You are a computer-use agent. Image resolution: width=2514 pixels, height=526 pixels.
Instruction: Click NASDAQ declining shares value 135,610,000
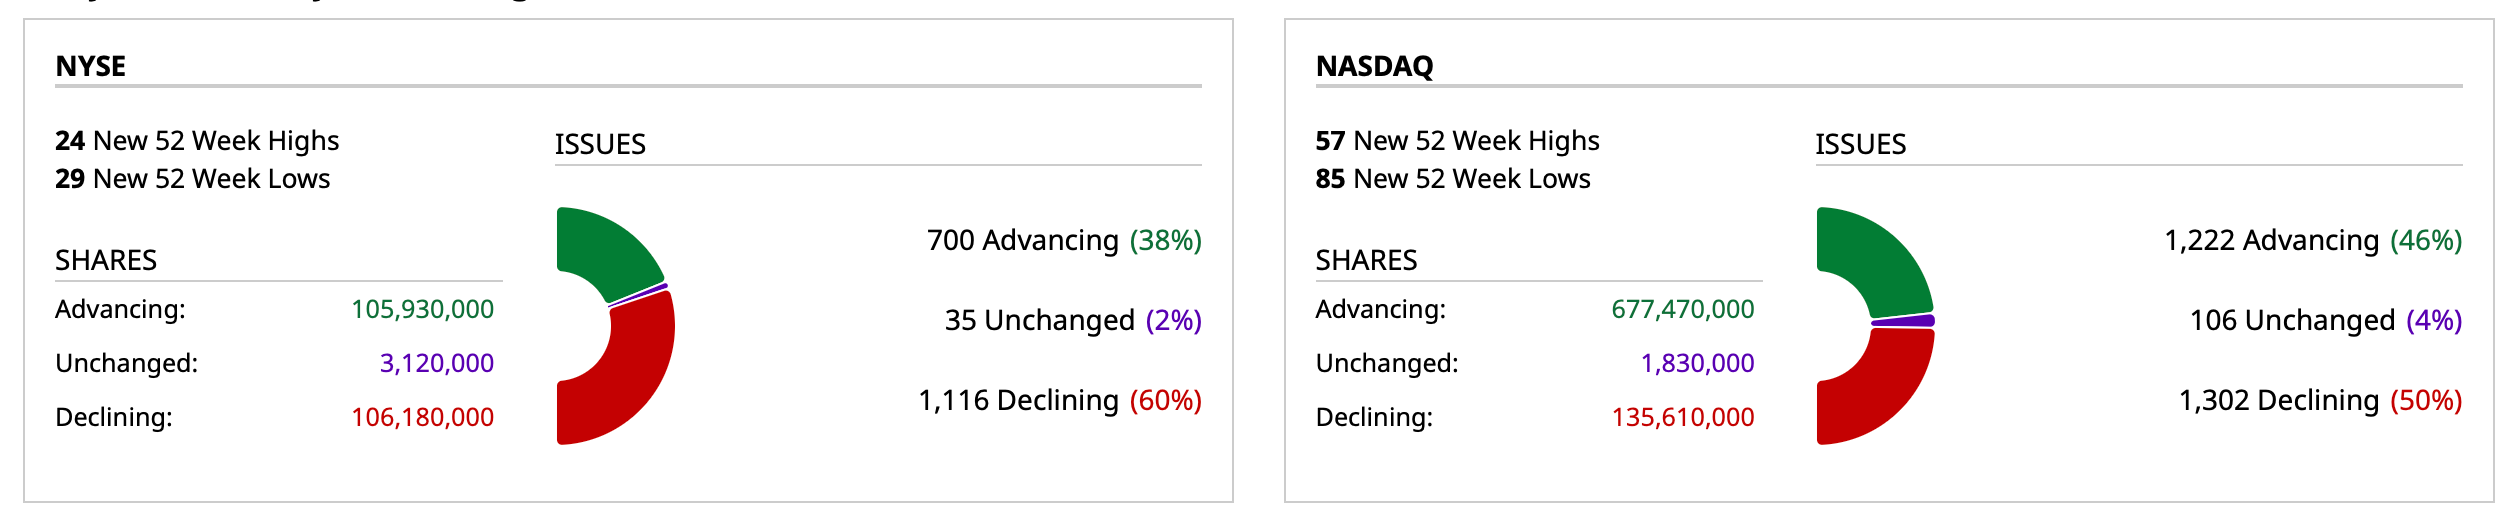[1682, 417]
